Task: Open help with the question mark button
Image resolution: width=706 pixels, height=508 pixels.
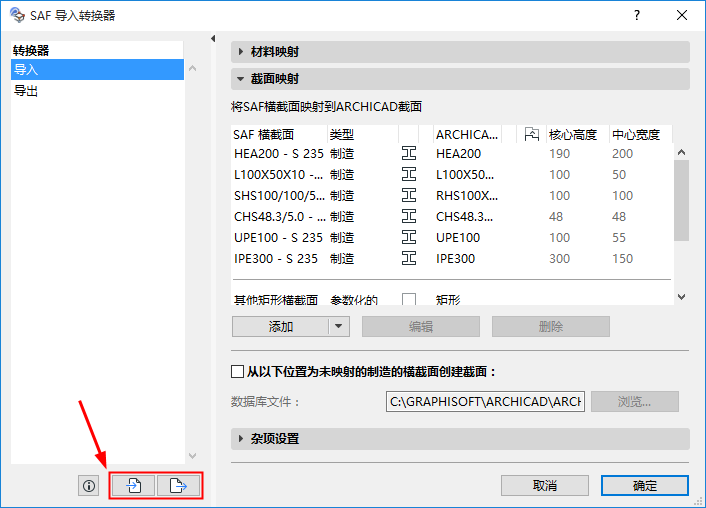Action: (x=637, y=15)
